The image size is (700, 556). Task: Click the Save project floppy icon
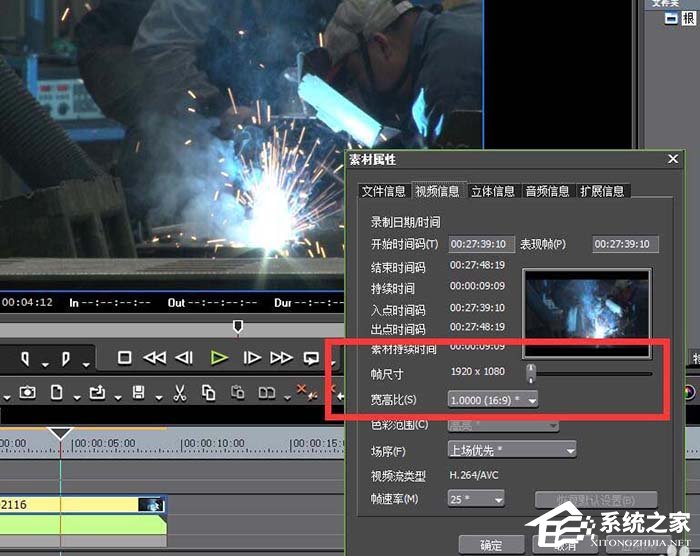(139, 391)
